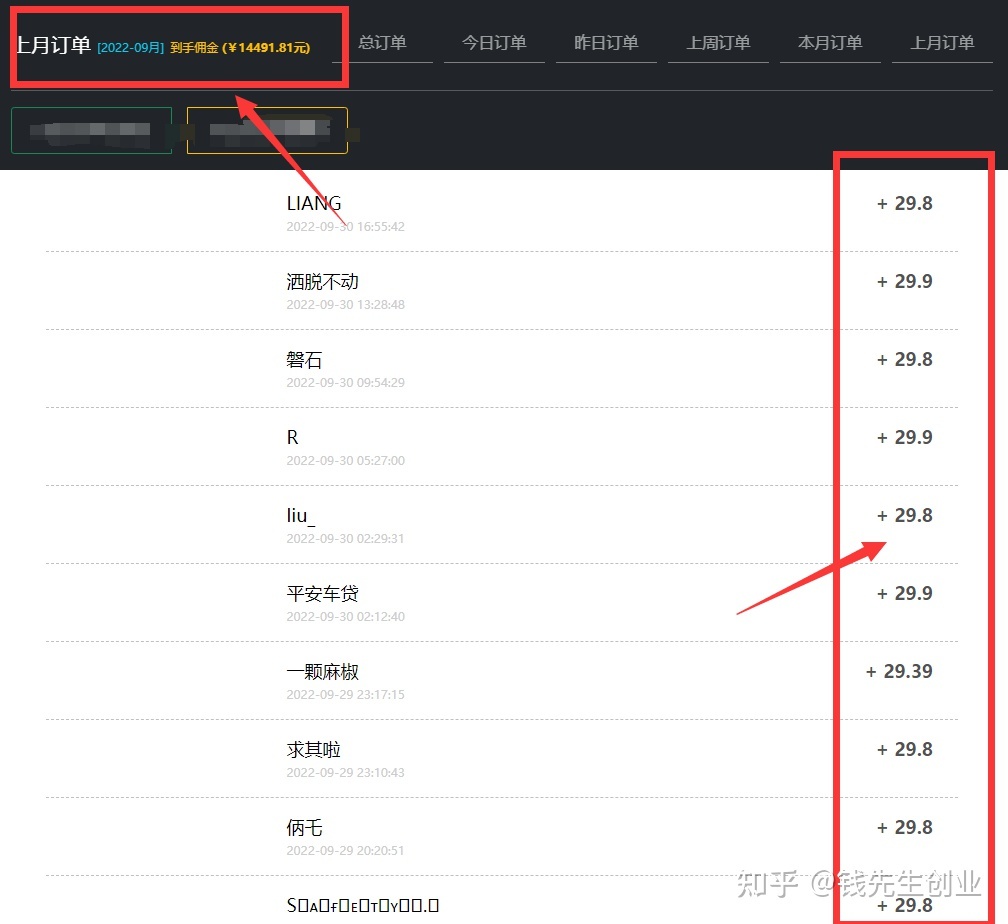Switch to the 今日订单 tab
Viewport: 1008px width, 924px height.
494,43
